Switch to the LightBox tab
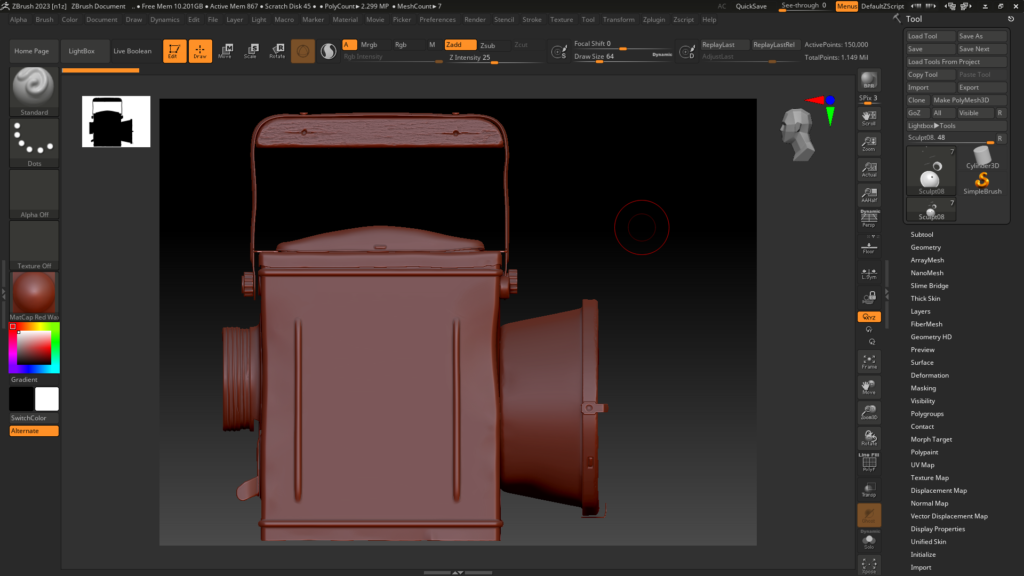Image resolution: width=1024 pixels, height=576 pixels. [x=81, y=50]
